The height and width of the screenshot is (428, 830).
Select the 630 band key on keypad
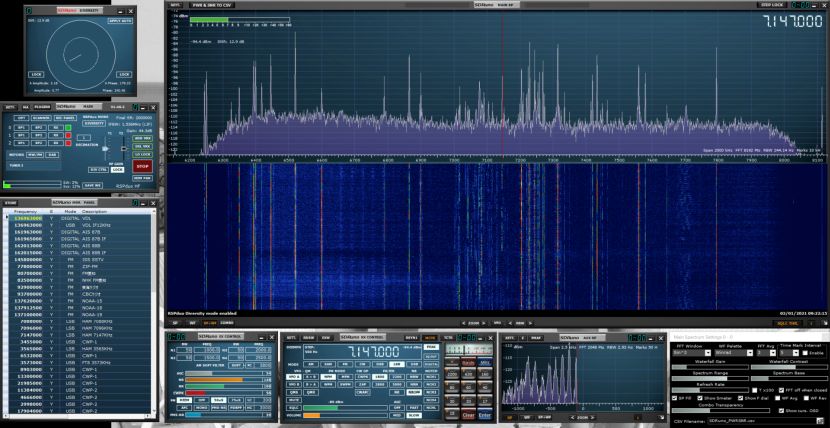[468, 374]
